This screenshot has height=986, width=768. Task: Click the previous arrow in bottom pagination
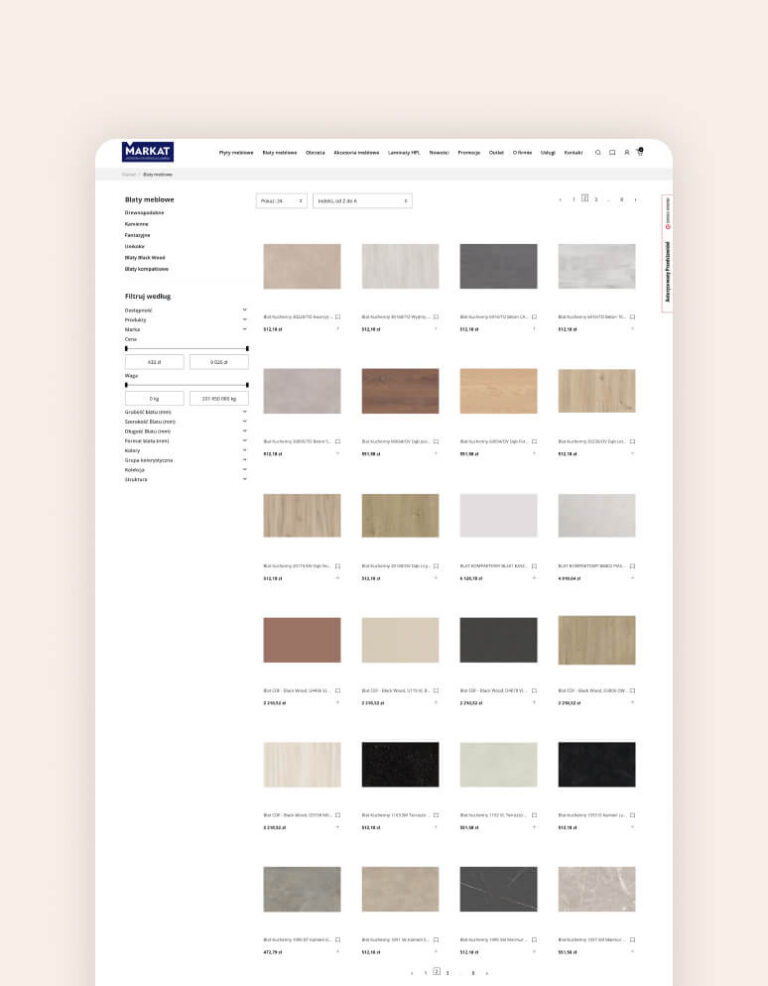coord(412,973)
